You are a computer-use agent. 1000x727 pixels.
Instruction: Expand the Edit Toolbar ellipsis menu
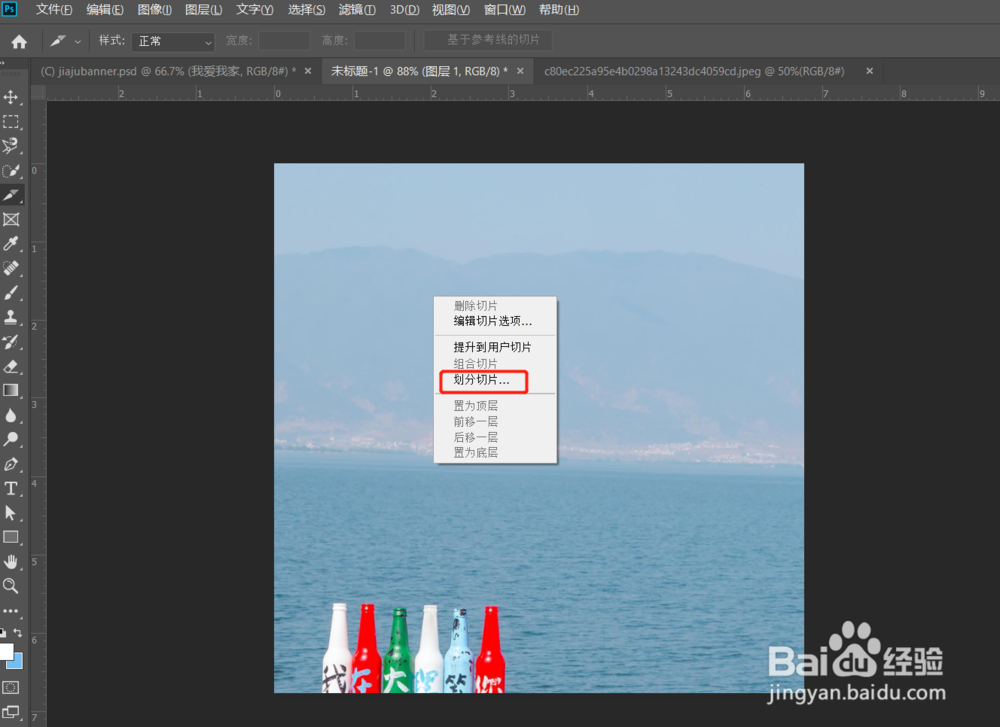coord(12,610)
